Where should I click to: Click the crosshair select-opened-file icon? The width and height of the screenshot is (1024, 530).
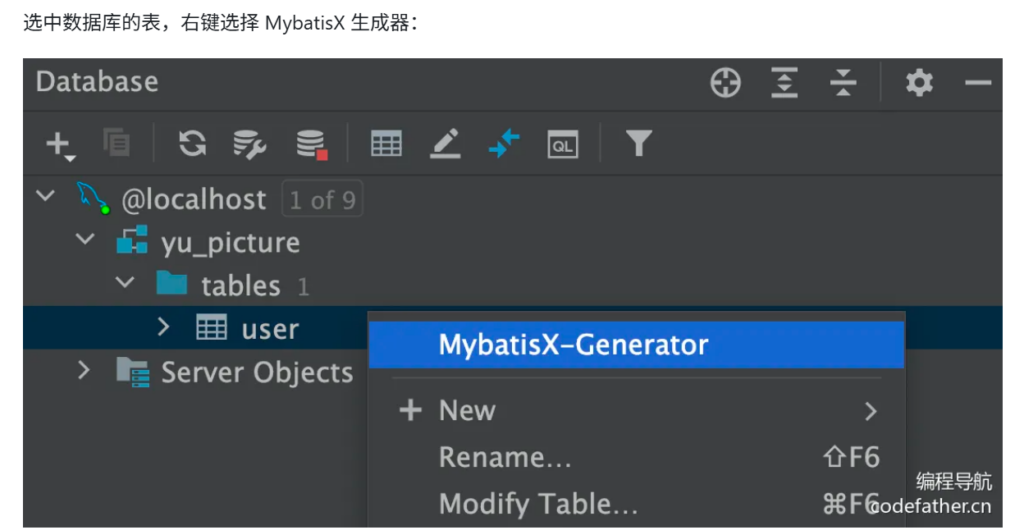coord(726,83)
